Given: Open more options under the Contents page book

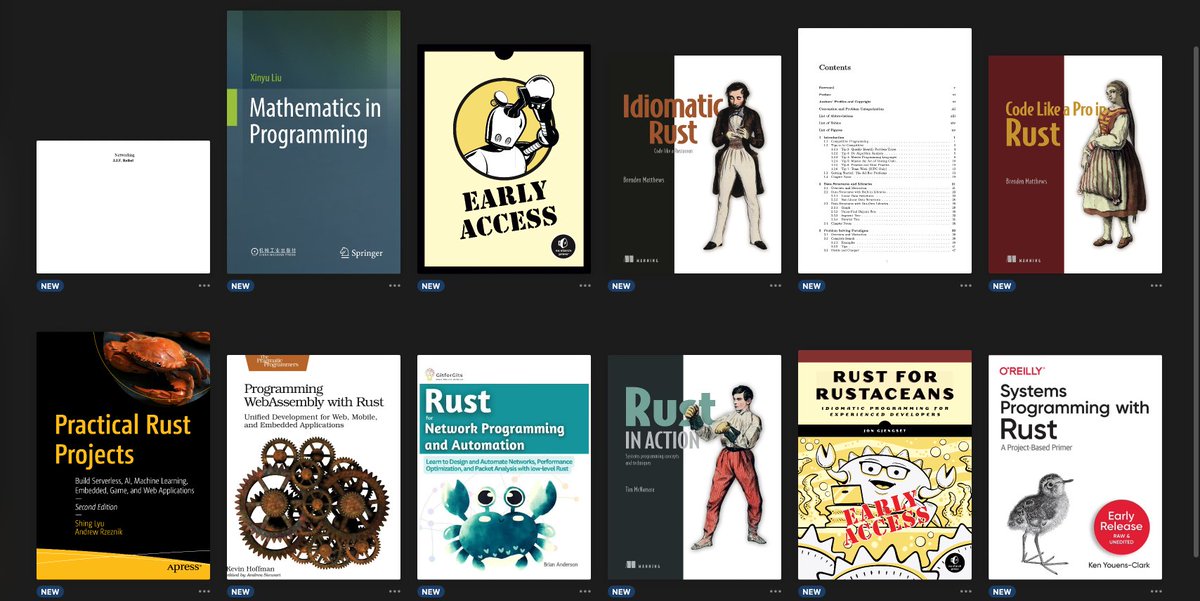Looking at the screenshot, I should click(965, 286).
